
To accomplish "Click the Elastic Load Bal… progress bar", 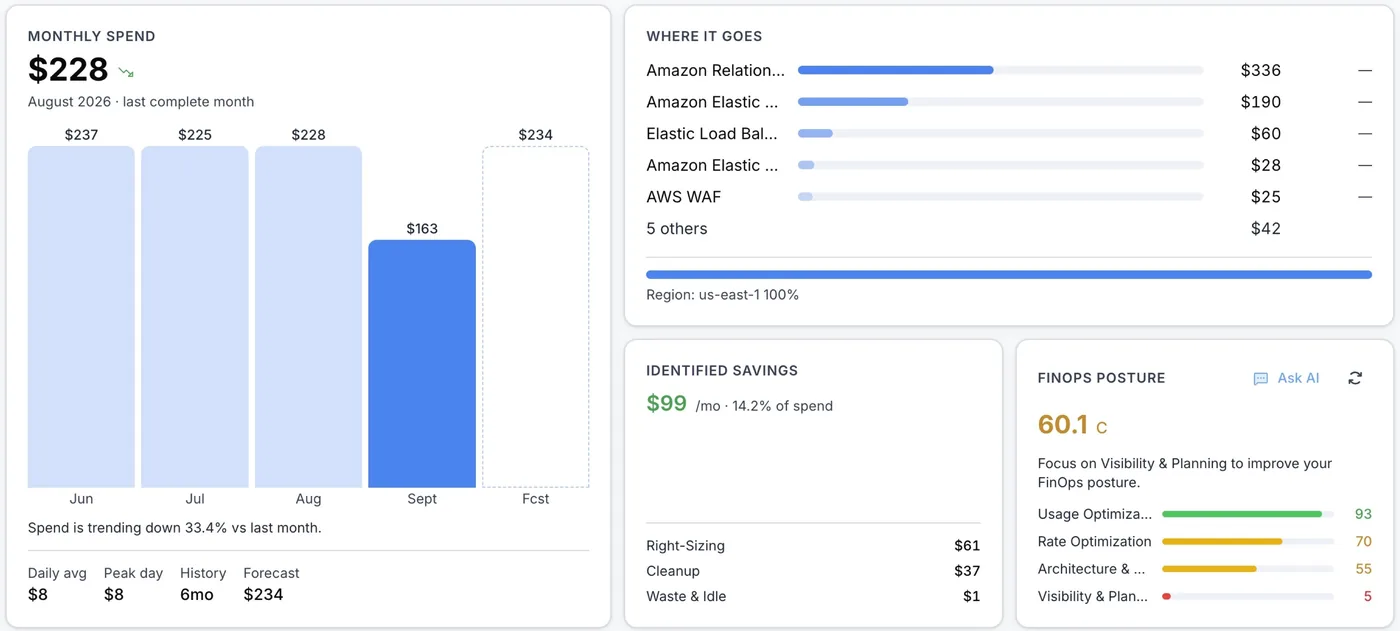I will coord(1001,133).
